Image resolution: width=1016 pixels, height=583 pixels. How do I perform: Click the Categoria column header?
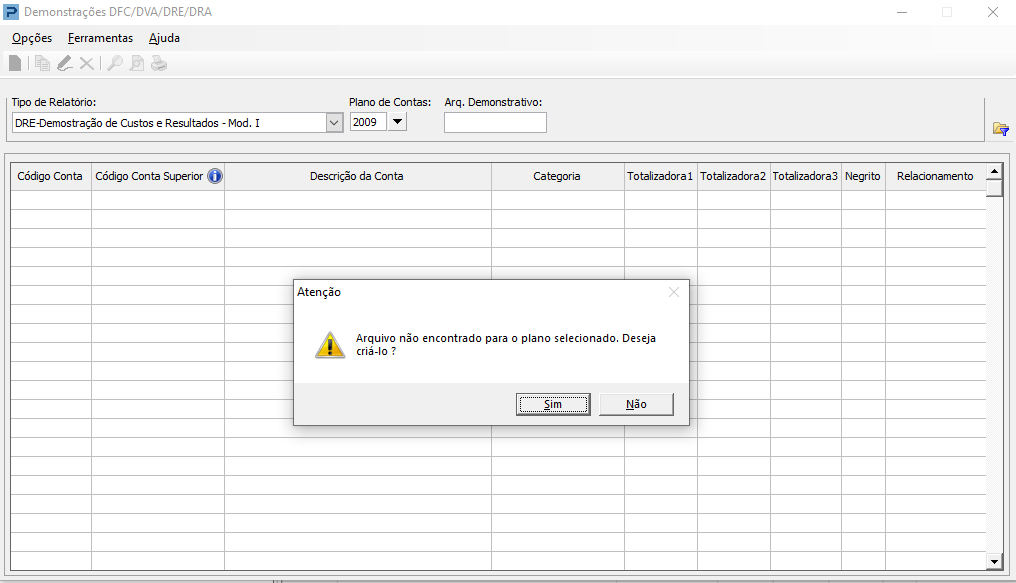(x=557, y=176)
